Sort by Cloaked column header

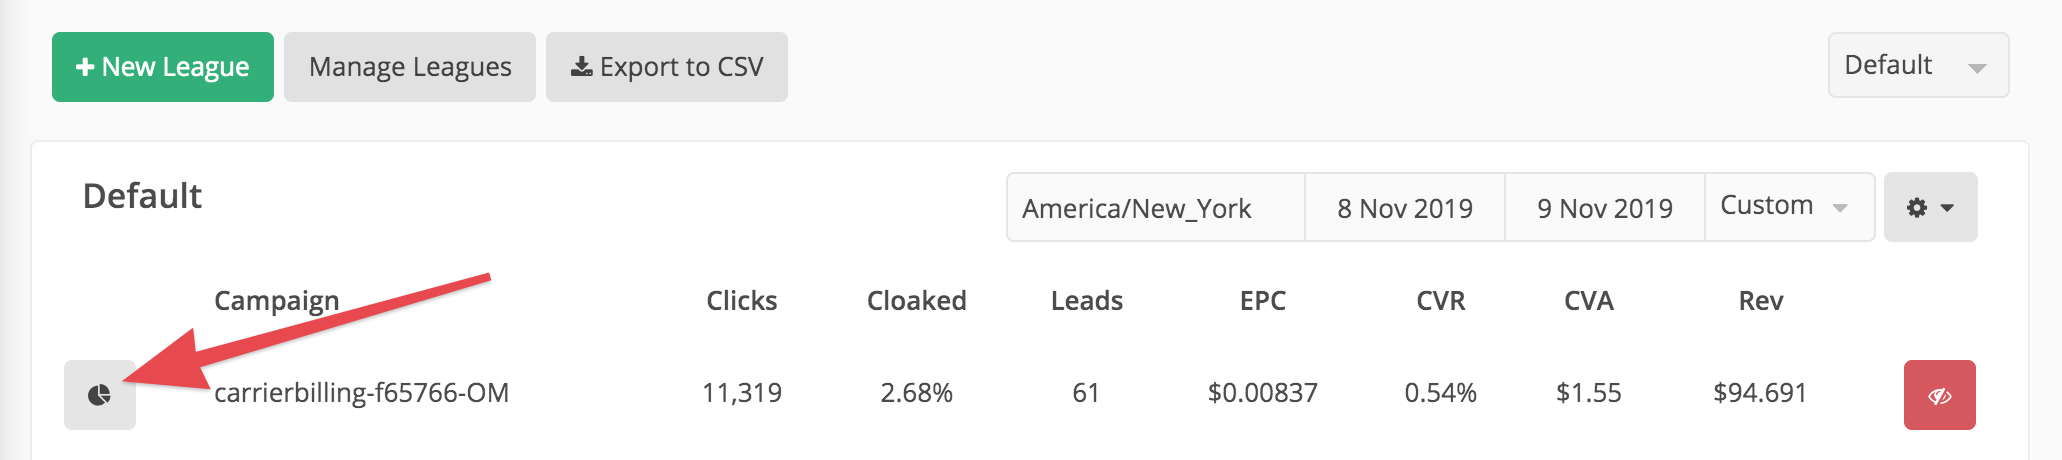pyautogui.click(x=917, y=301)
